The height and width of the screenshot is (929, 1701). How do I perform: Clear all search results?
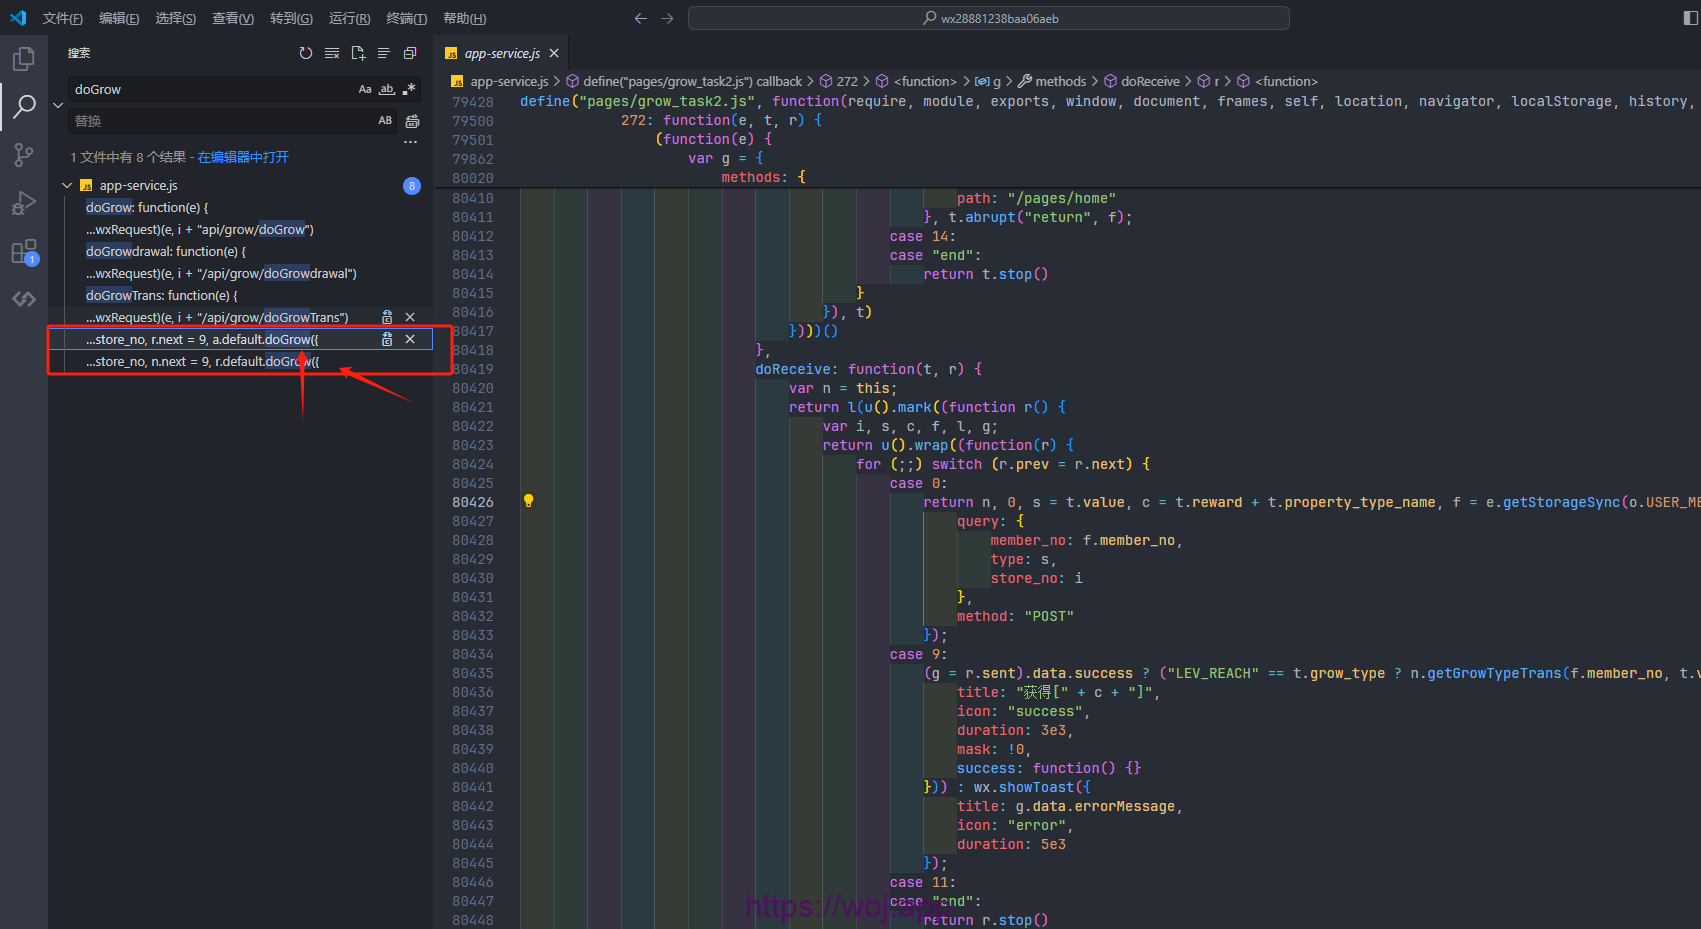coord(332,53)
